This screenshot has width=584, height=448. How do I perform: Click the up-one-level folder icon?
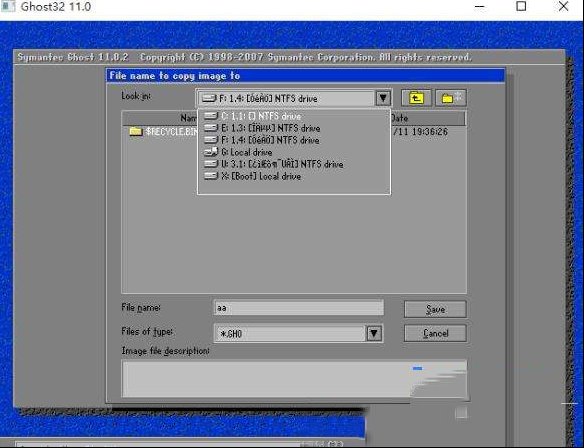click(416, 98)
